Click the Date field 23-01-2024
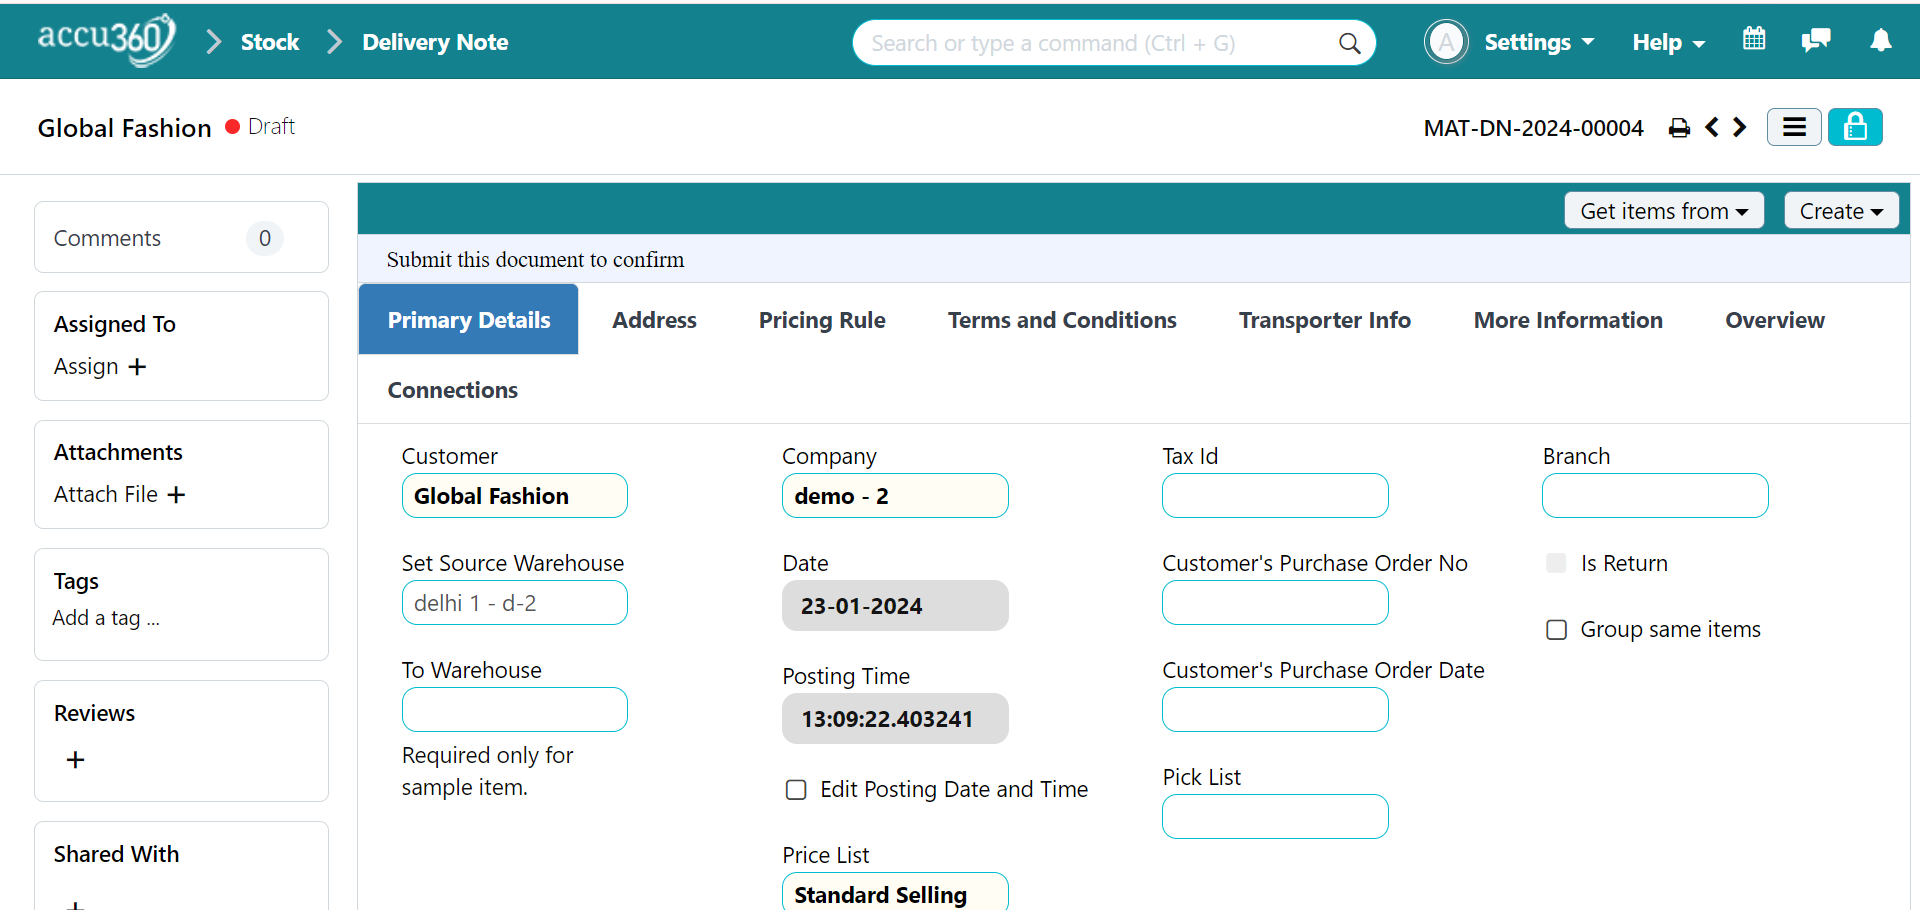This screenshot has height=910, width=1920. (x=895, y=606)
